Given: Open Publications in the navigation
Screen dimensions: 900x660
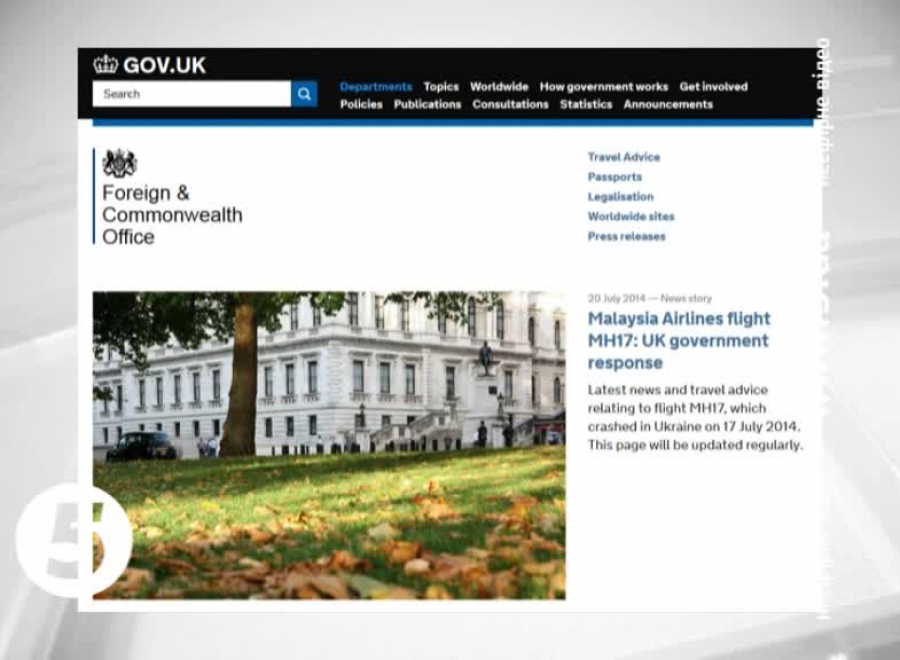Looking at the screenshot, I should pyautogui.click(x=427, y=104).
